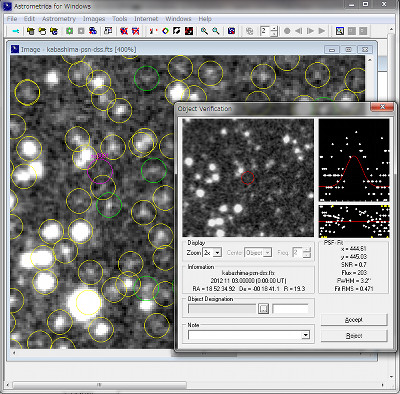Increase the toolbar number spinner value
The image size is (400, 394).
coord(274,29)
